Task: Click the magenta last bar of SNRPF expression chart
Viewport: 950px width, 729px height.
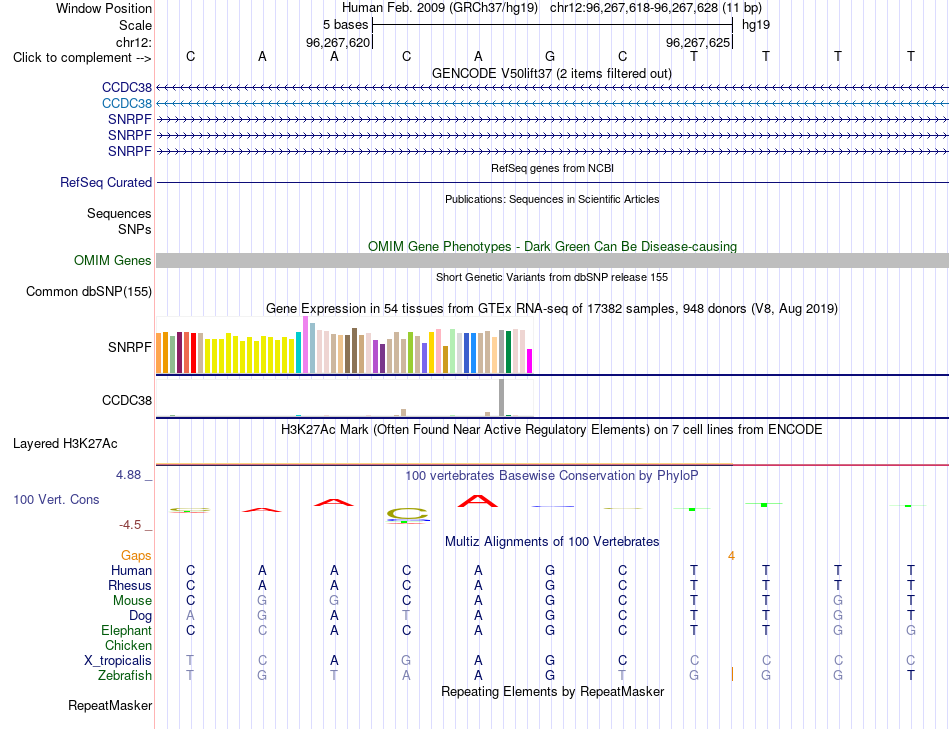Action: click(530, 361)
